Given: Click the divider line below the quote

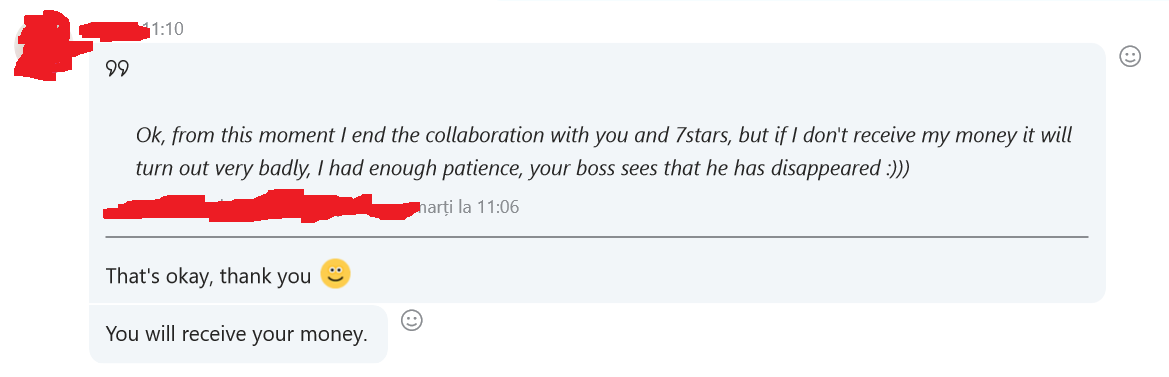Looking at the screenshot, I should coord(596,237).
